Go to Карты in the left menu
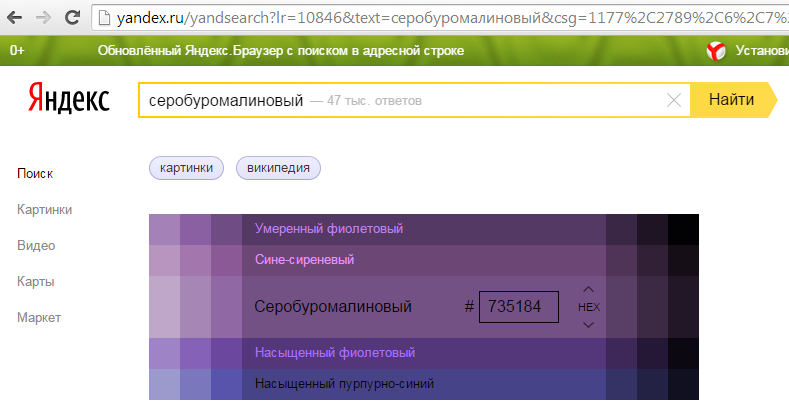 pyautogui.click(x=35, y=281)
